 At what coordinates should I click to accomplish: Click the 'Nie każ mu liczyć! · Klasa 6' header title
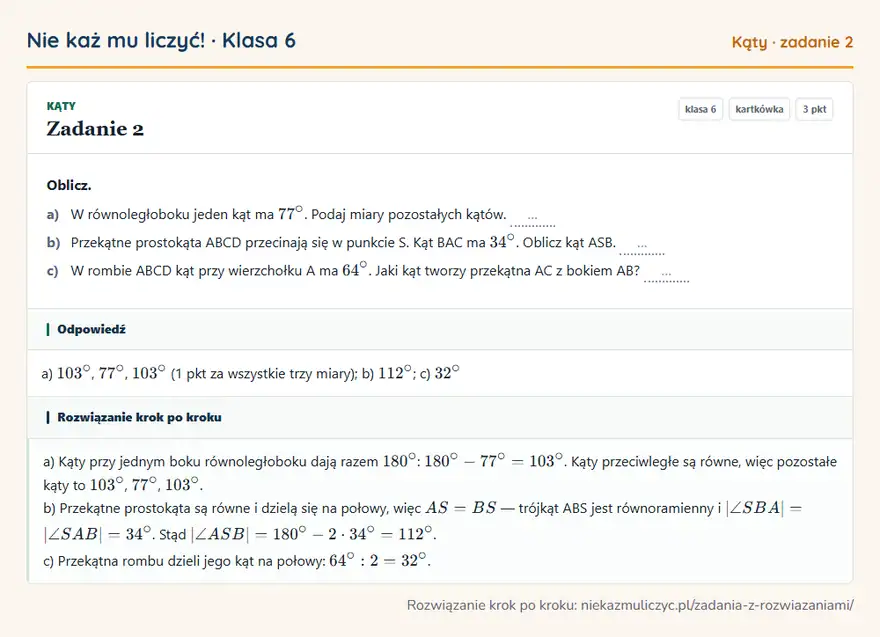[161, 40]
